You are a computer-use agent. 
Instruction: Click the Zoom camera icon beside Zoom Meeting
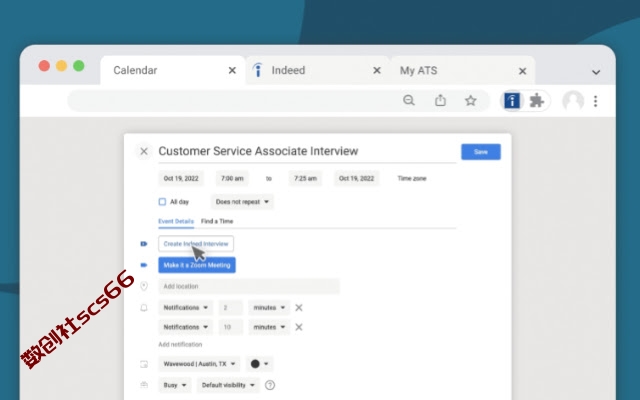point(144,265)
